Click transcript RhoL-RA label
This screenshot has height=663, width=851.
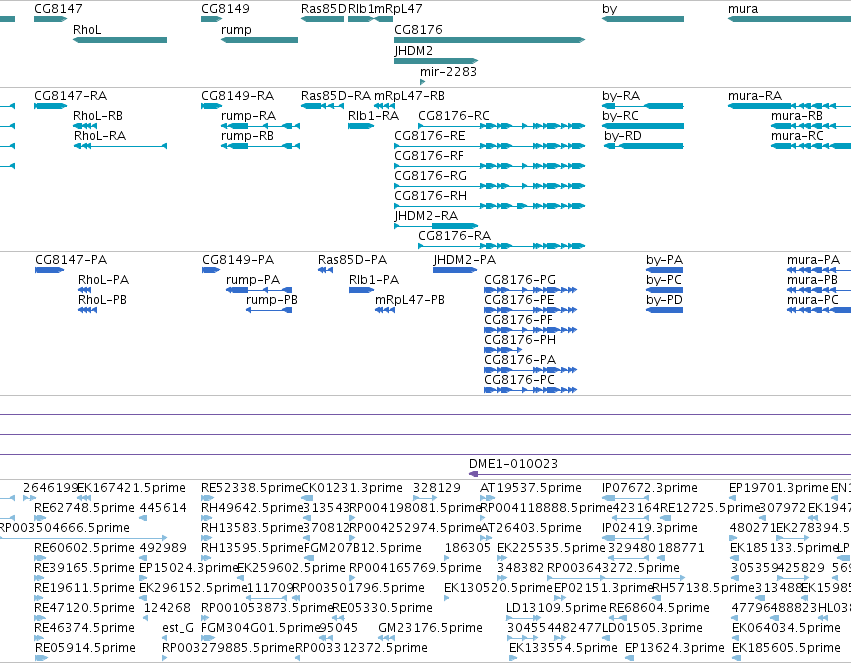pyautogui.click(x=100, y=136)
